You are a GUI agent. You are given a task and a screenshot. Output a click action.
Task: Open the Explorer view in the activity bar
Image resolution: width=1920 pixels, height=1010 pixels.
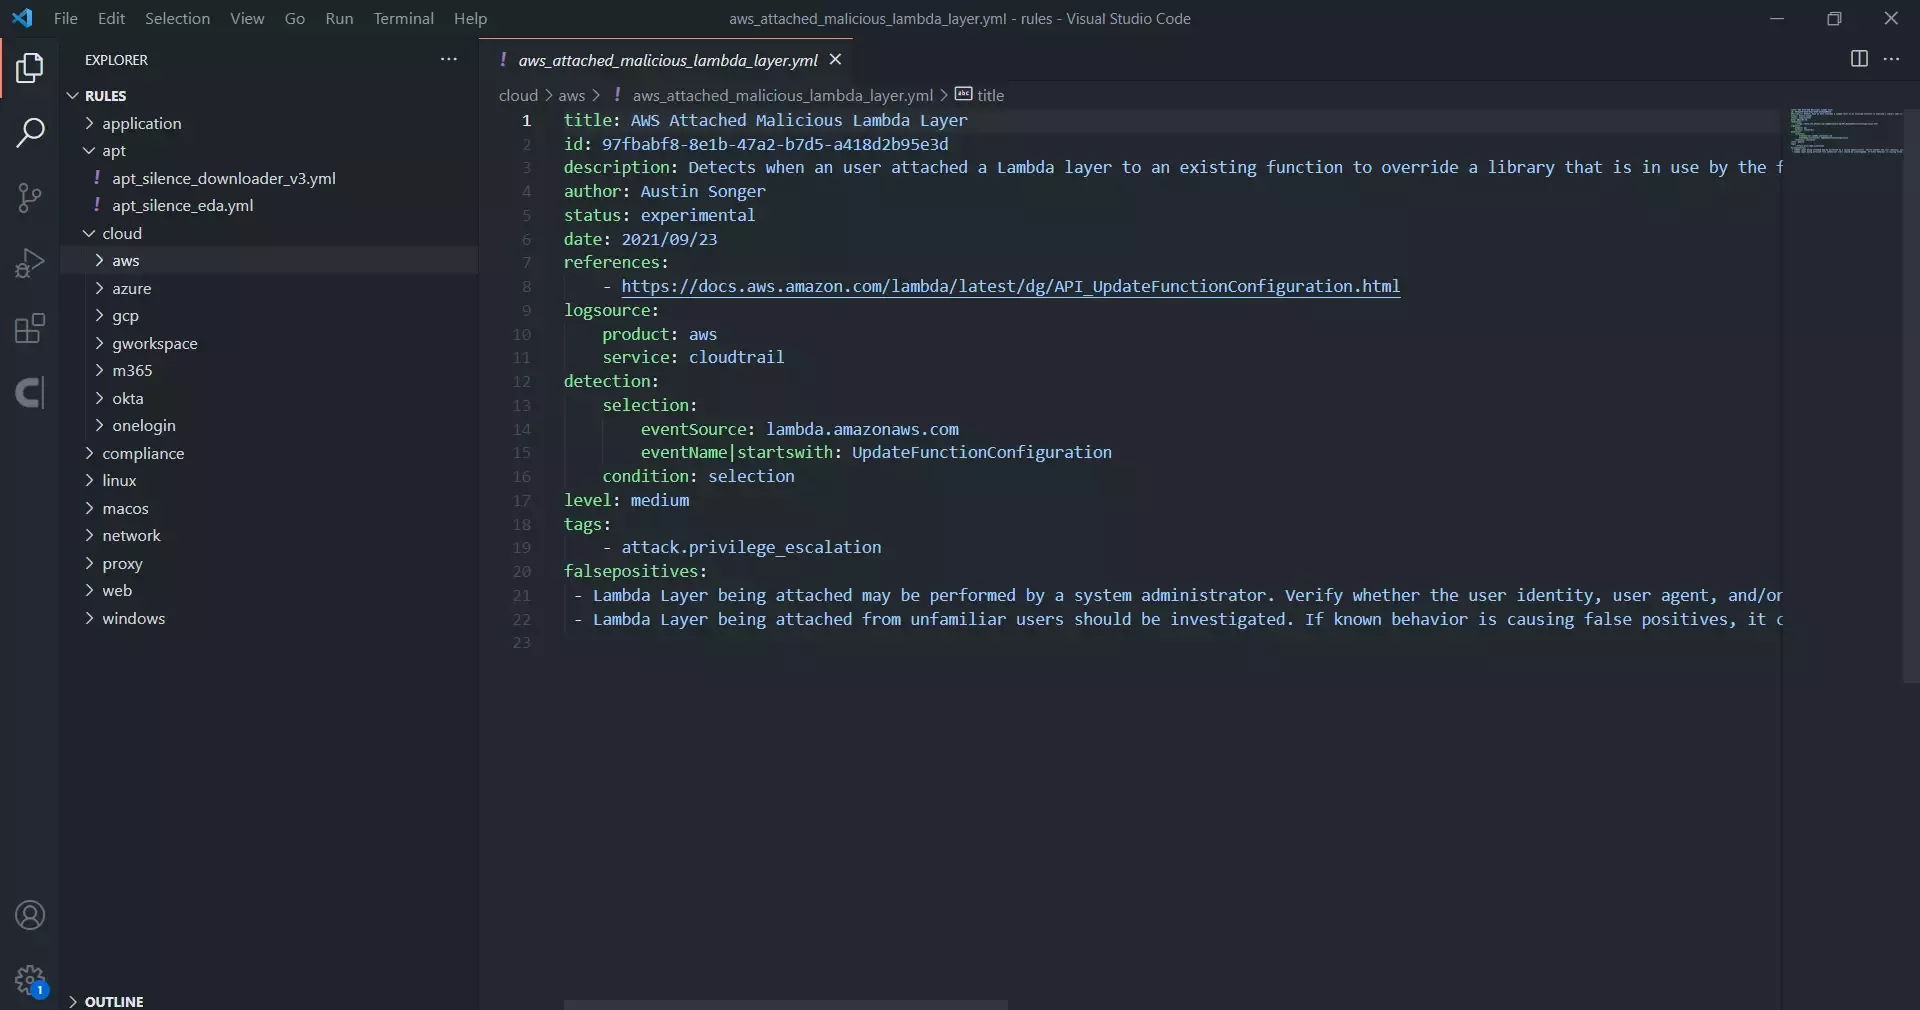(30, 68)
